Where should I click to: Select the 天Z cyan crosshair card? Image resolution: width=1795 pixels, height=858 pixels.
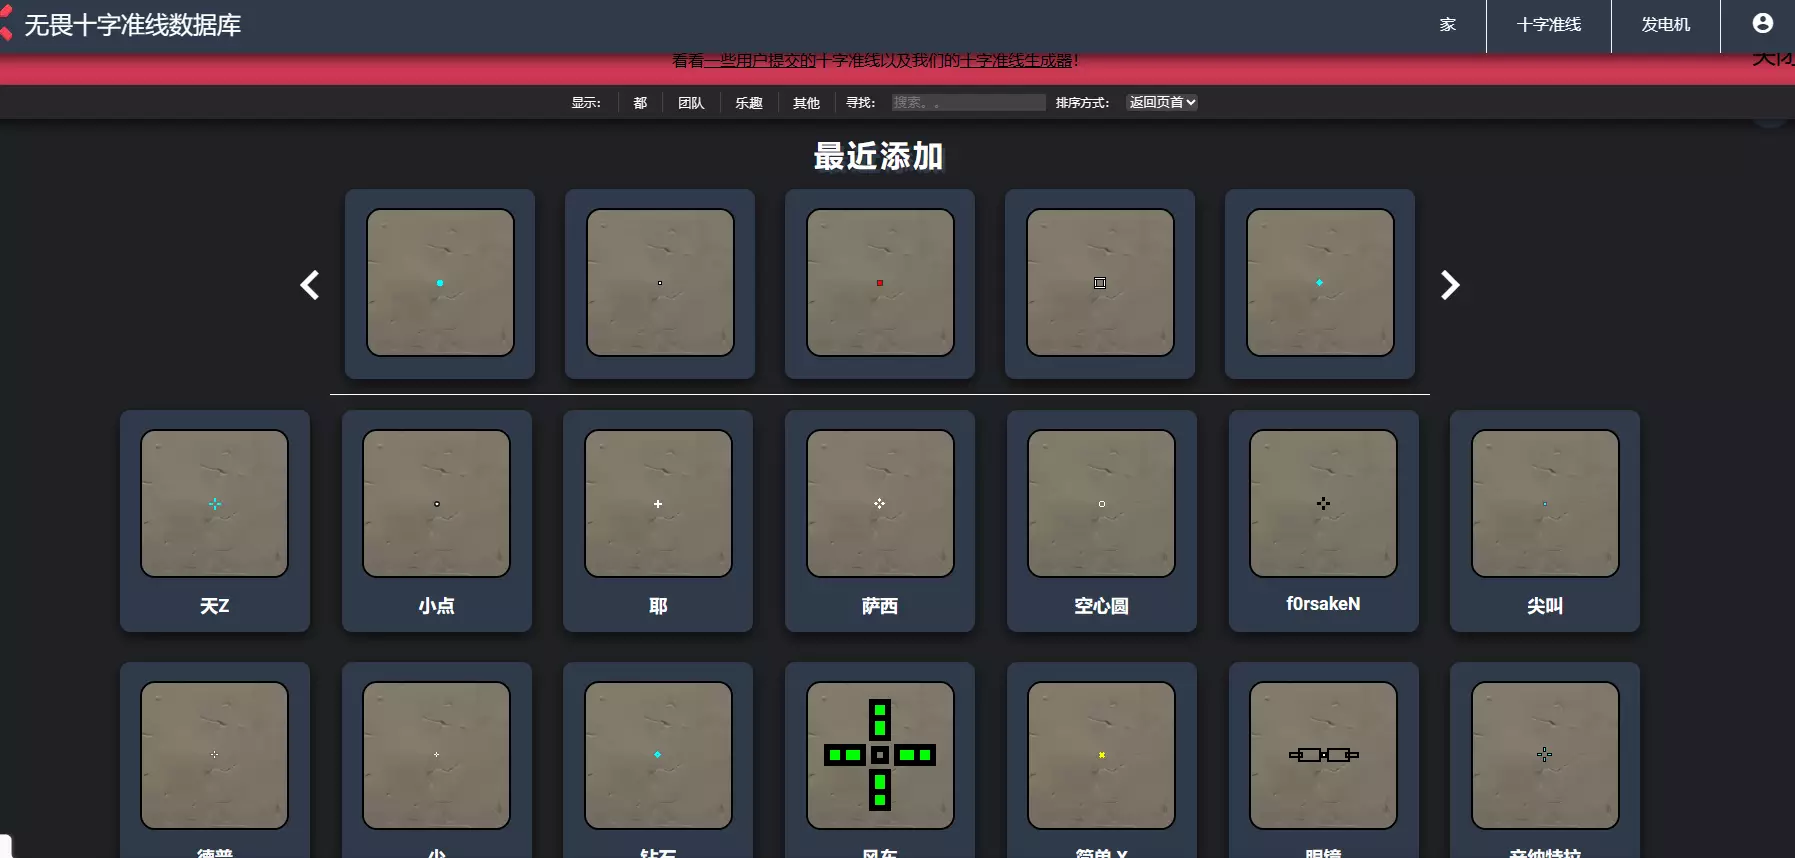click(x=215, y=520)
